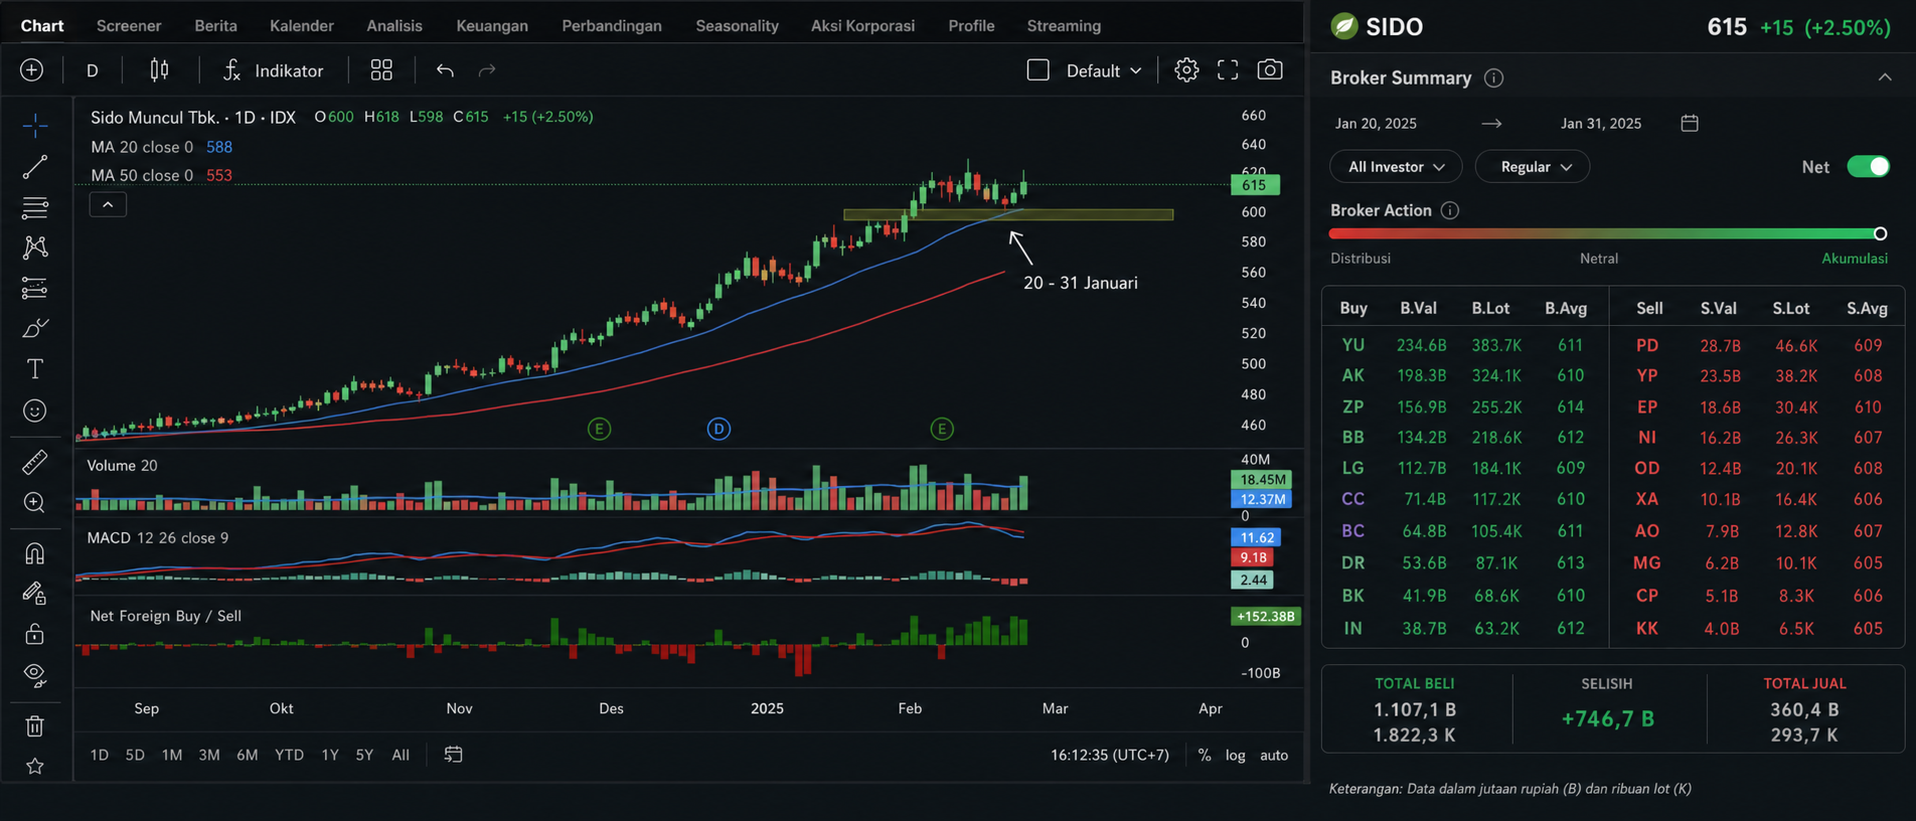Lock all drawing tools
This screenshot has width=1916, height=821.
[x=35, y=634]
